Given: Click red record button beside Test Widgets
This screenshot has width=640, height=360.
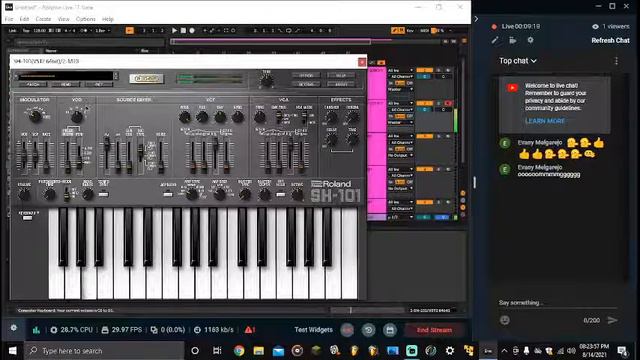Looking at the screenshot, I should (347, 330).
